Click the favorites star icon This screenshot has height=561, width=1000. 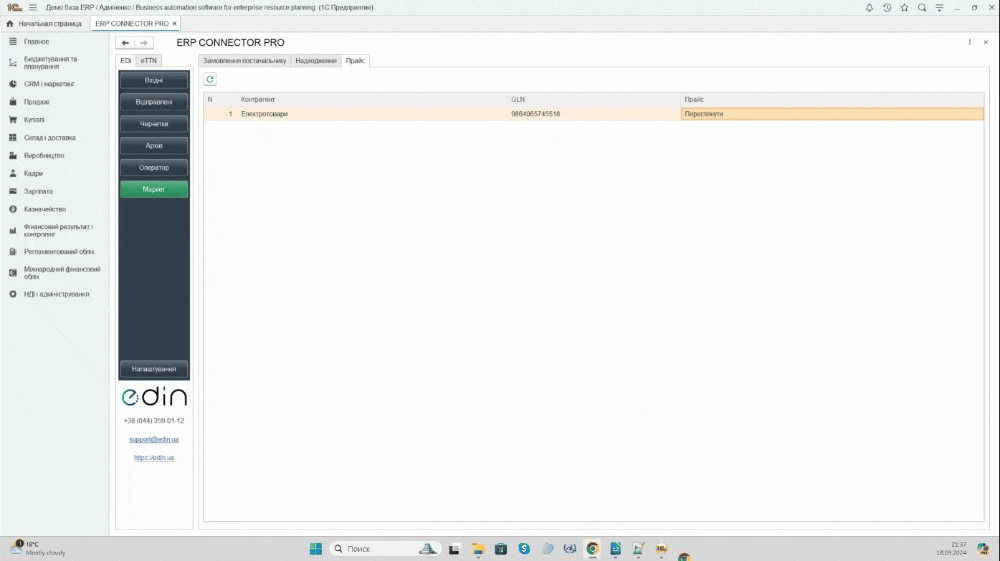905,7
